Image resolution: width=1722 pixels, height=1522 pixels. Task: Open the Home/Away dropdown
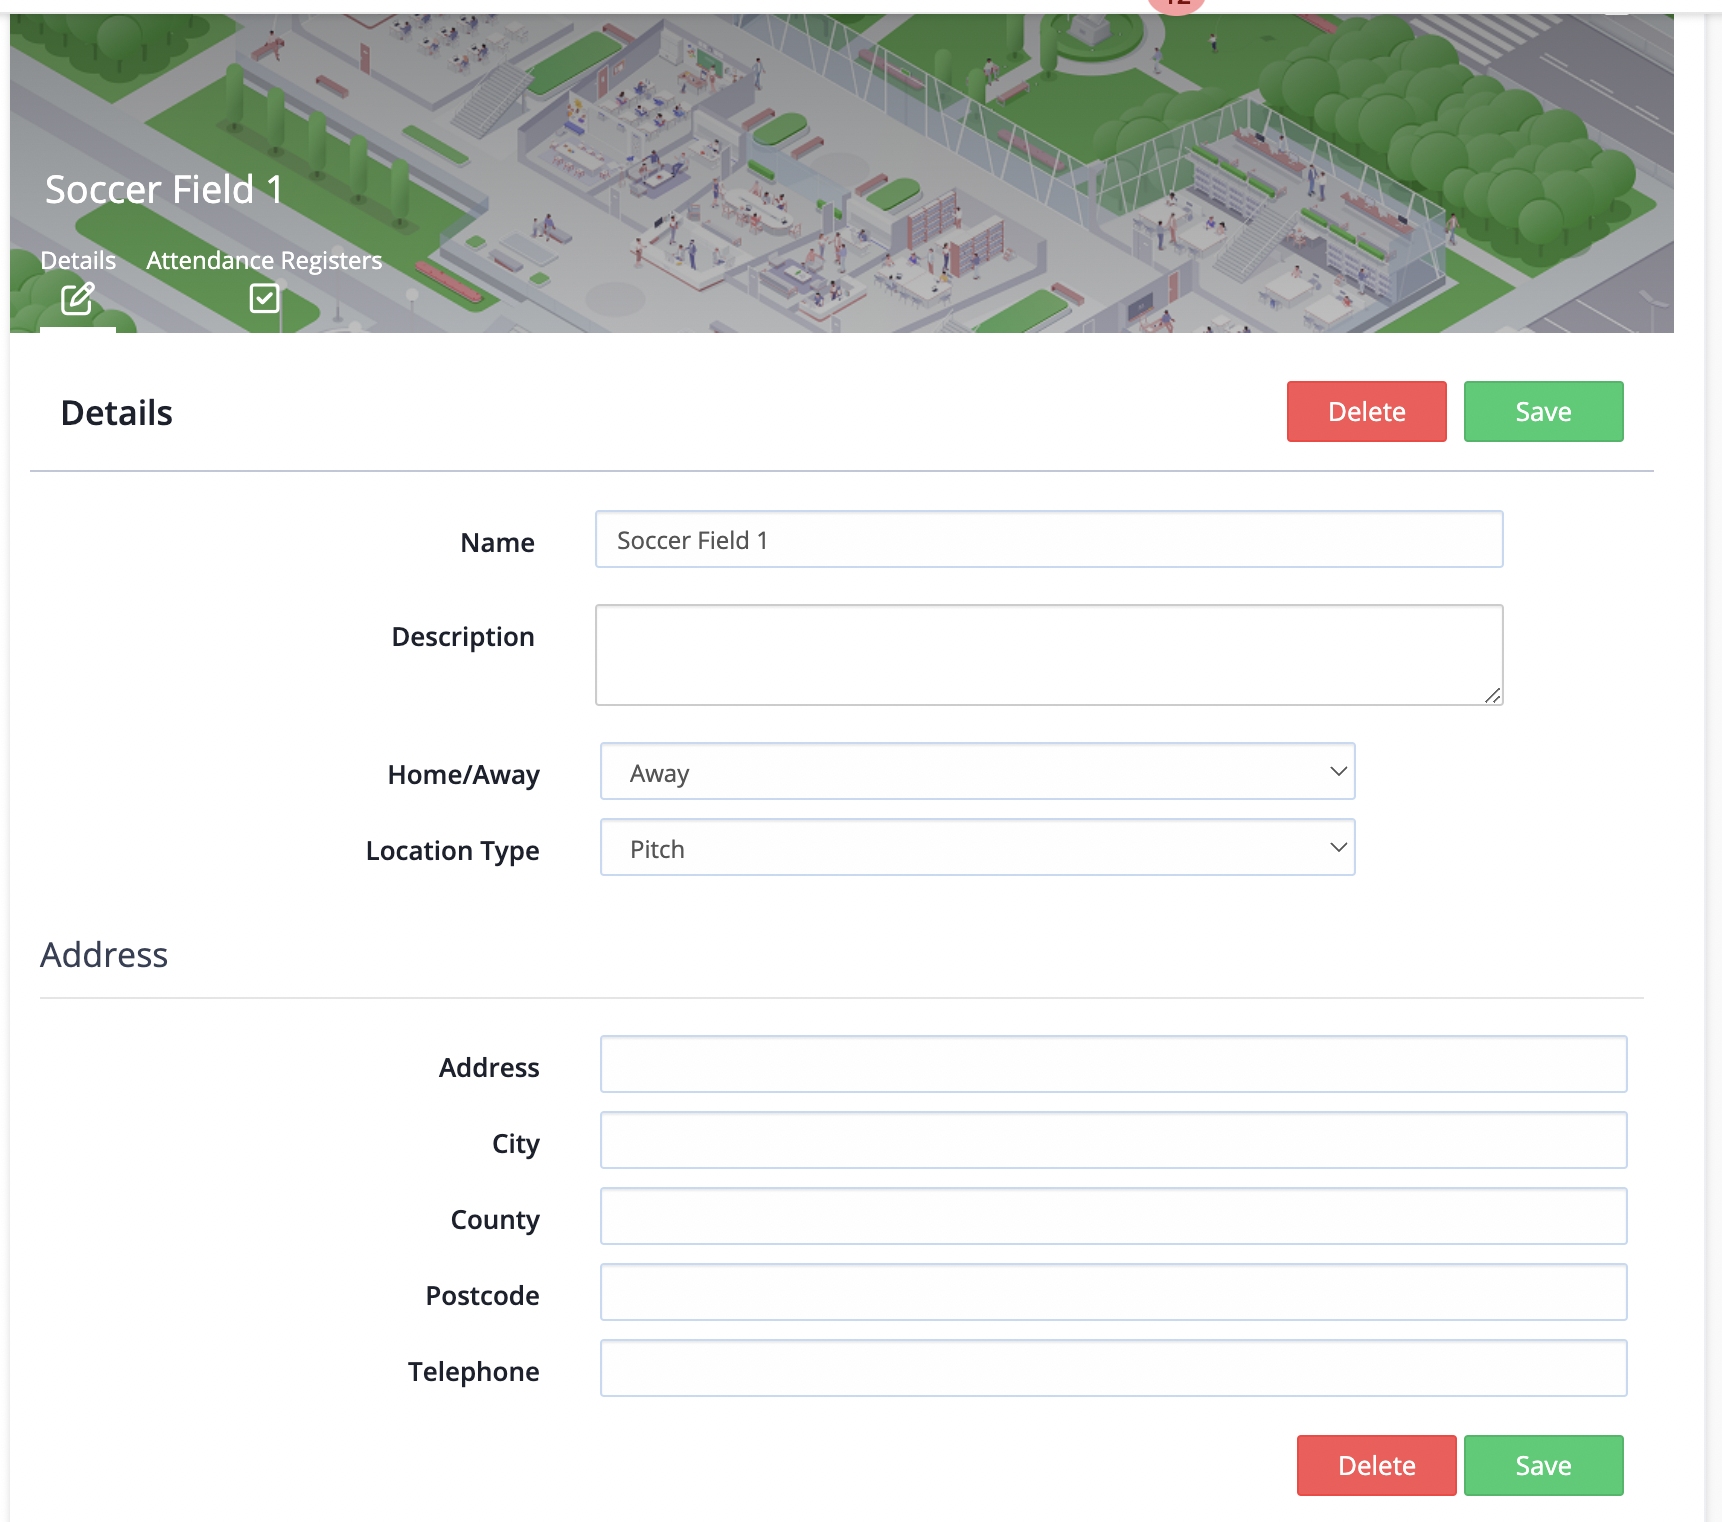977,771
